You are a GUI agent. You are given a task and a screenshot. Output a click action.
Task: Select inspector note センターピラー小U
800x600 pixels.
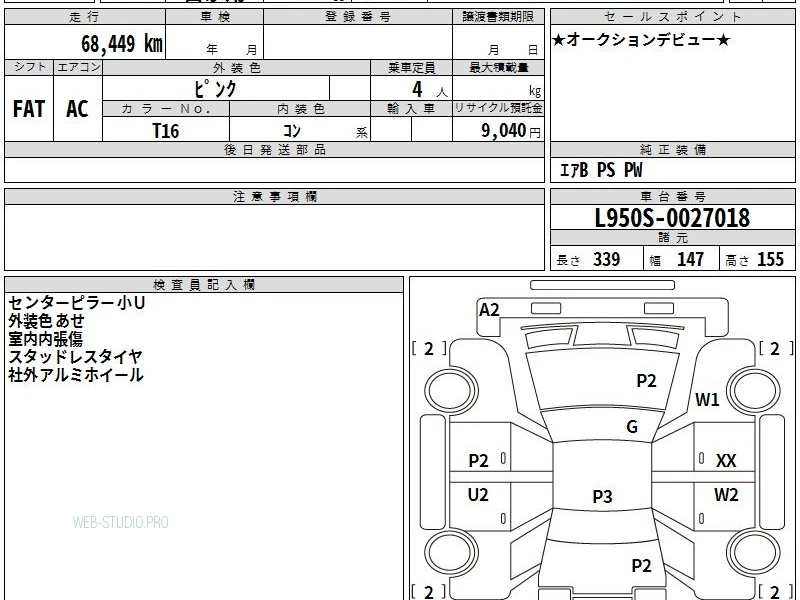point(77,303)
